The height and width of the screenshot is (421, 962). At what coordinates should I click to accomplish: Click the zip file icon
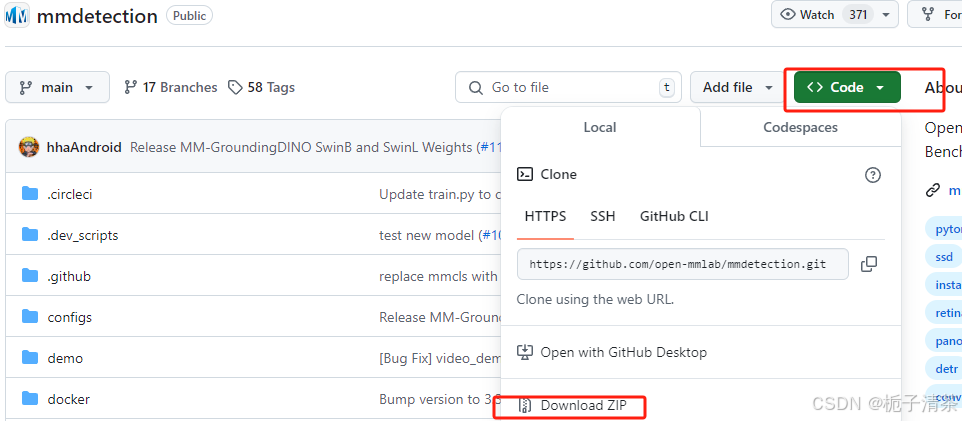click(525, 406)
